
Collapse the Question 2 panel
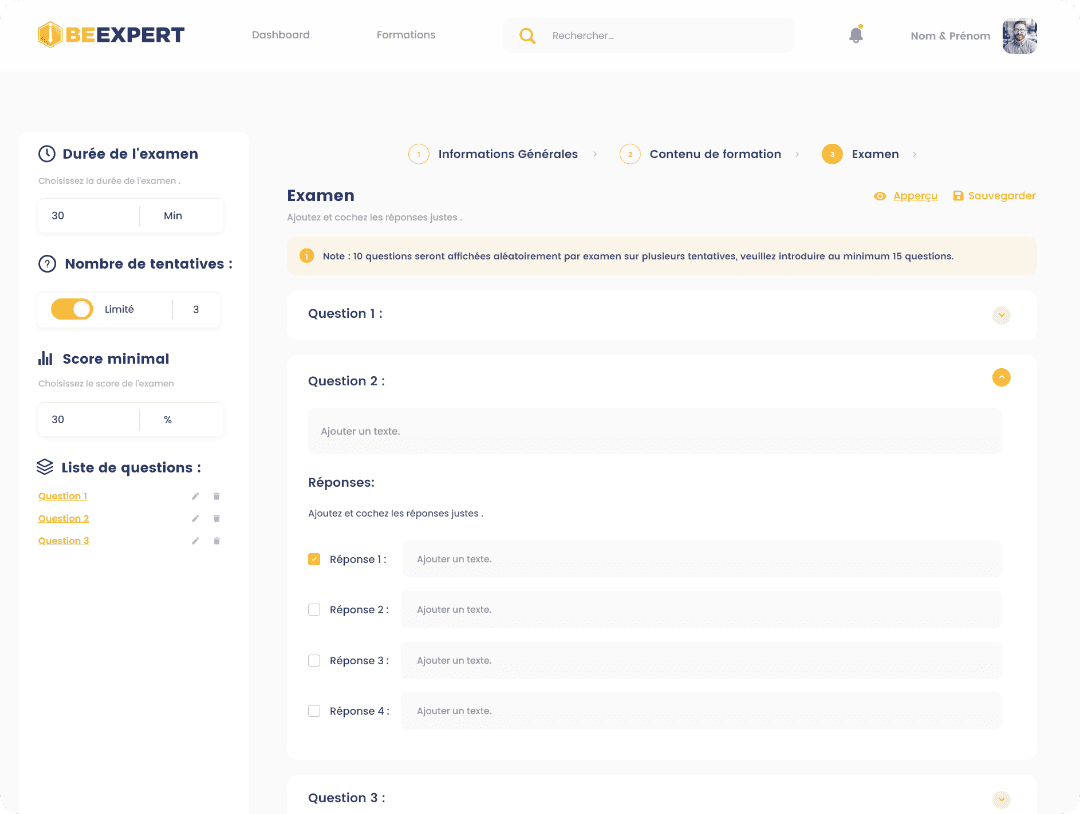(x=1001, y=377)
